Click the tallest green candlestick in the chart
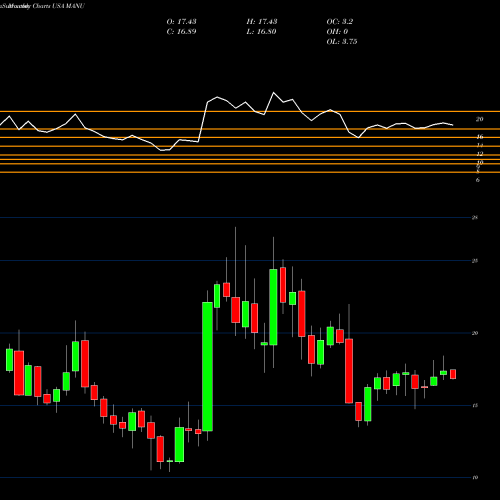The height and width of the screenshot is (500, 500). [207, 367]
